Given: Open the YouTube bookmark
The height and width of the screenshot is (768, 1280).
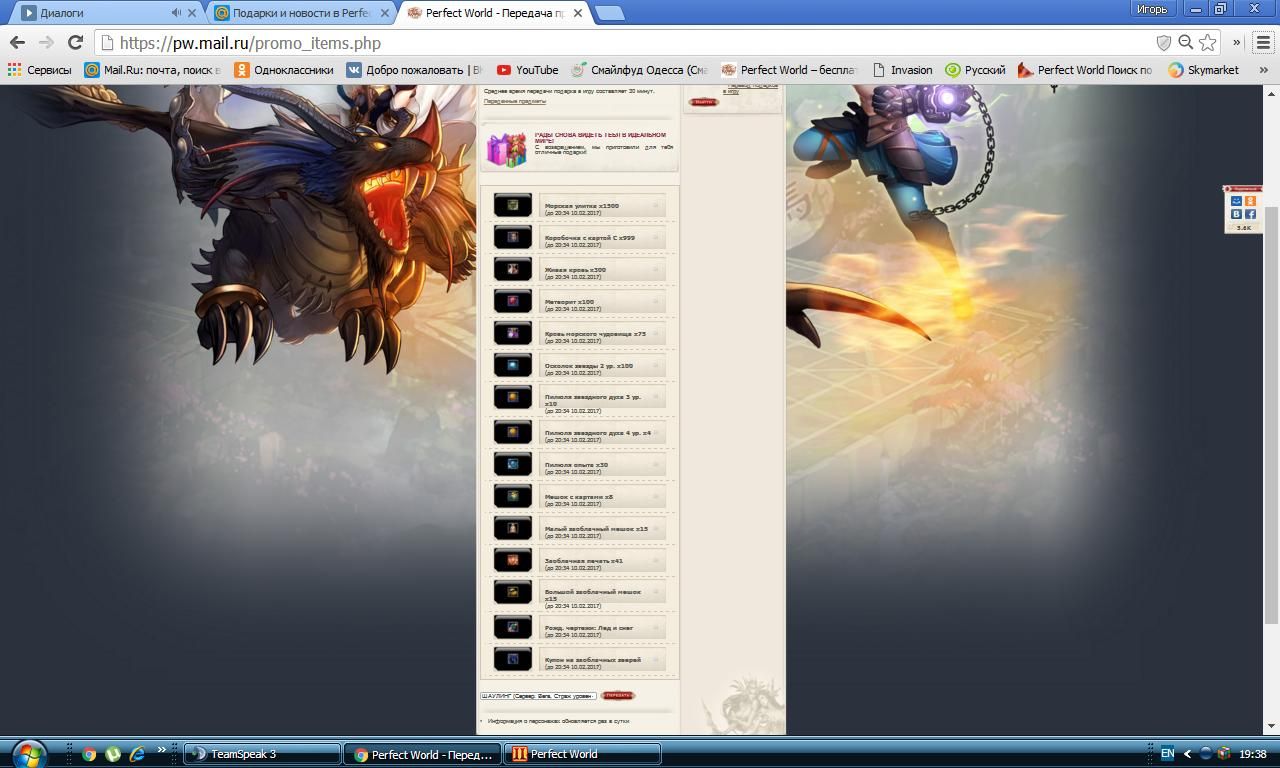Looking at the screenshot, I should tap(528, 70).
